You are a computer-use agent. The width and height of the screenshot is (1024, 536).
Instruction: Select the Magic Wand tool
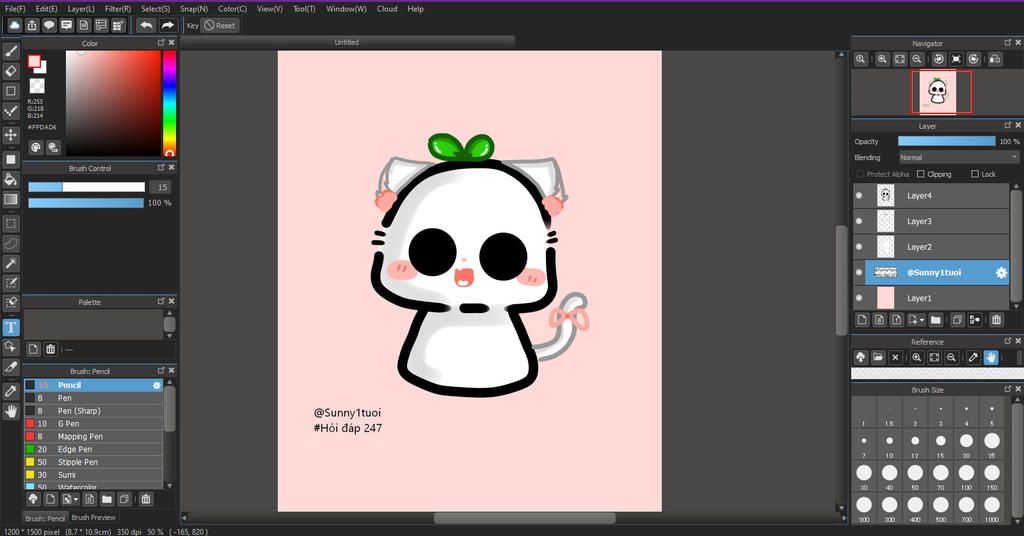[x=11, y=263]
